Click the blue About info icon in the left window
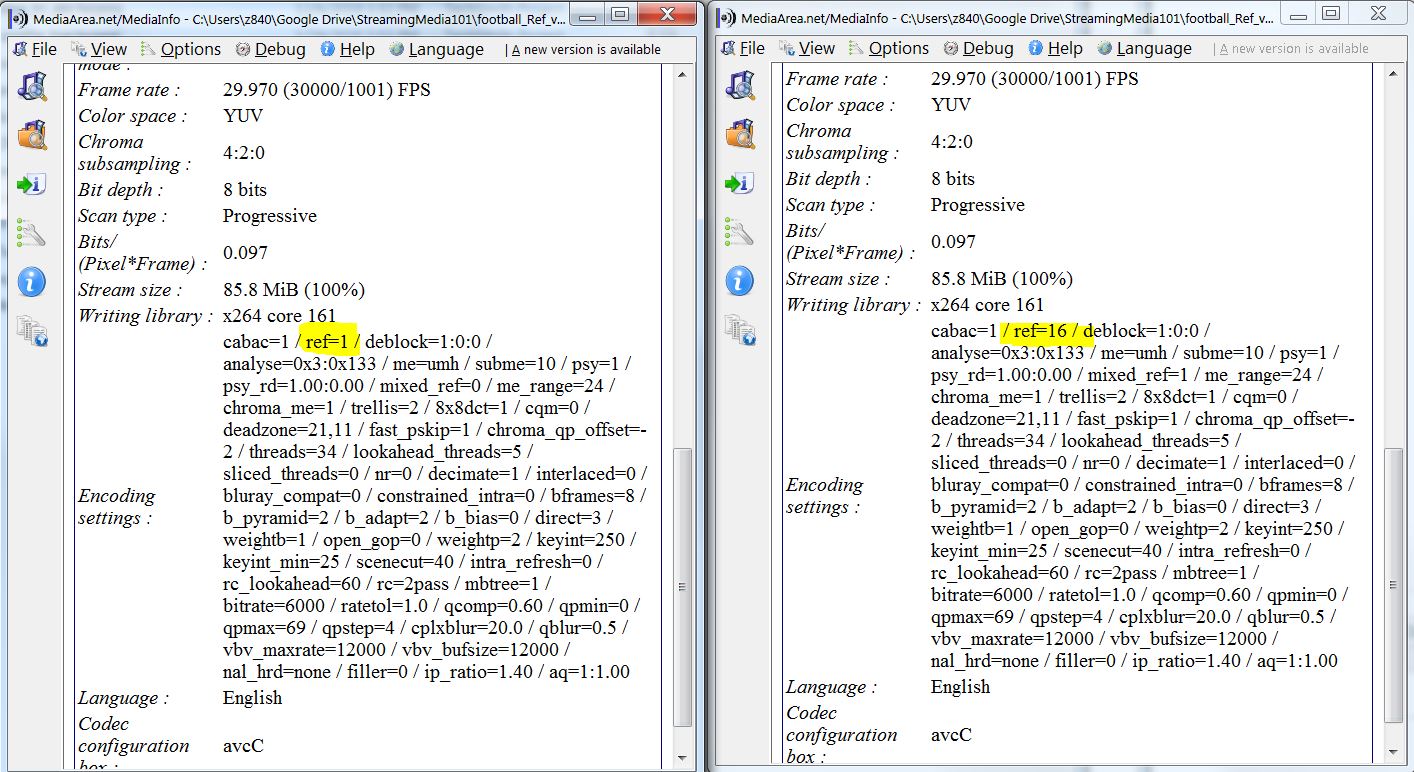 click(x=31, y=282)
